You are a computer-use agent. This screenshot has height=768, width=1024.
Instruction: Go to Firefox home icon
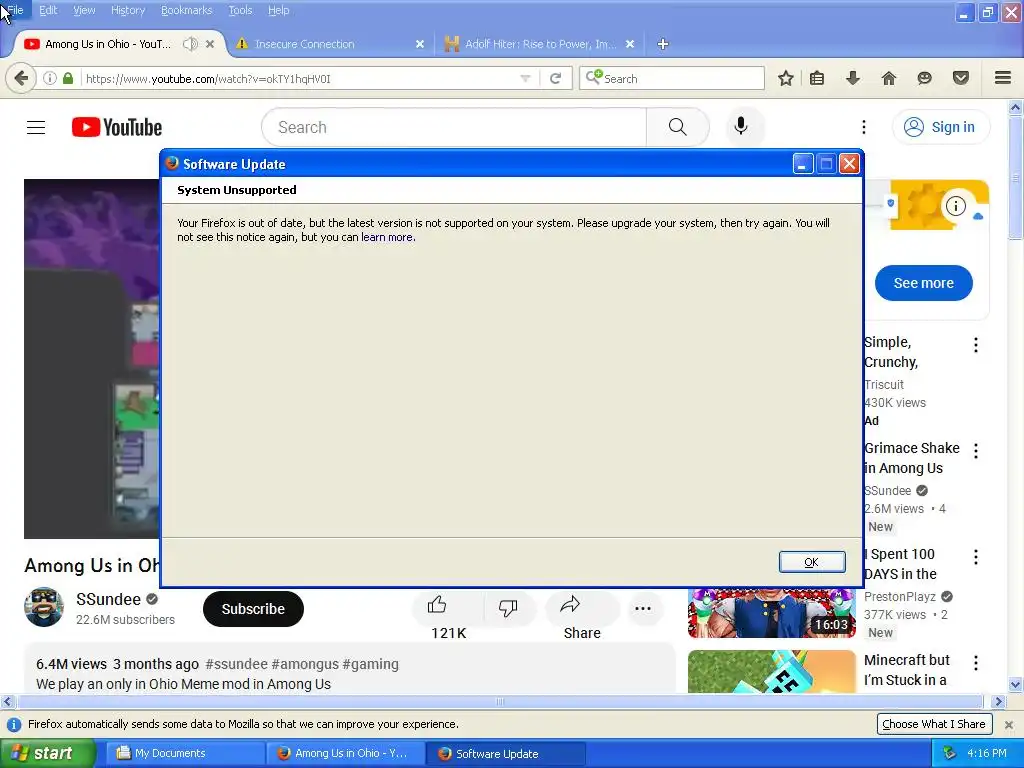pos(889,78)
